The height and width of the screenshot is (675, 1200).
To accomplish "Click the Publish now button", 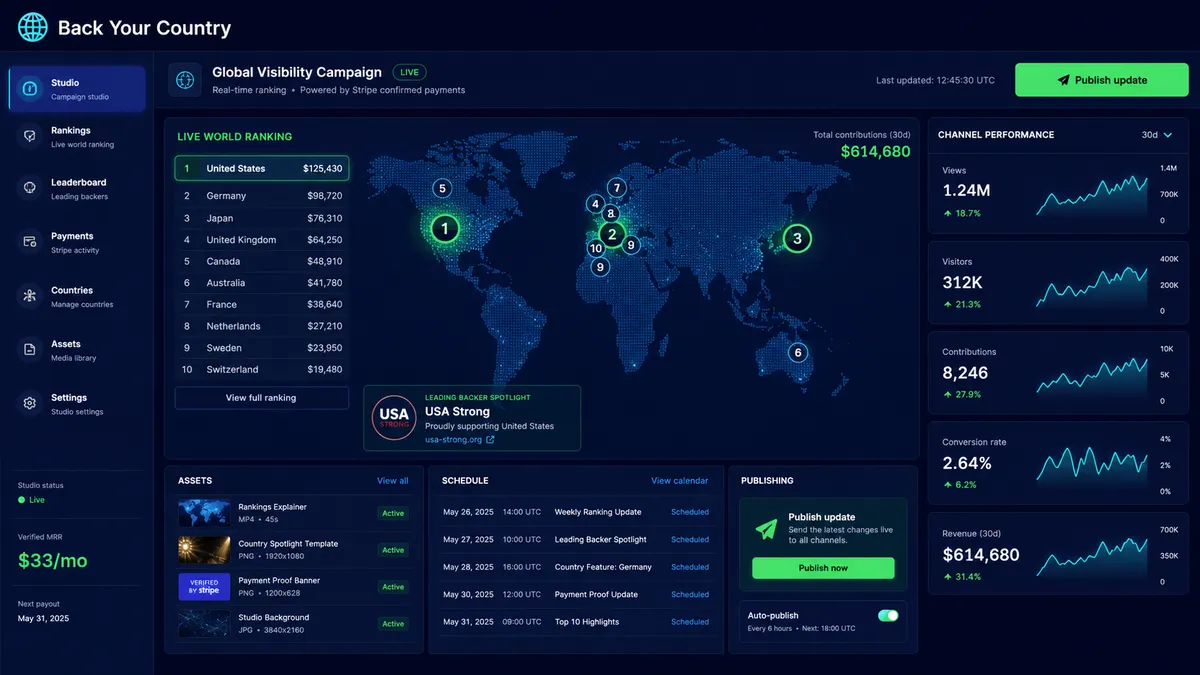I will pyautogui.click(x=823, y=568).
